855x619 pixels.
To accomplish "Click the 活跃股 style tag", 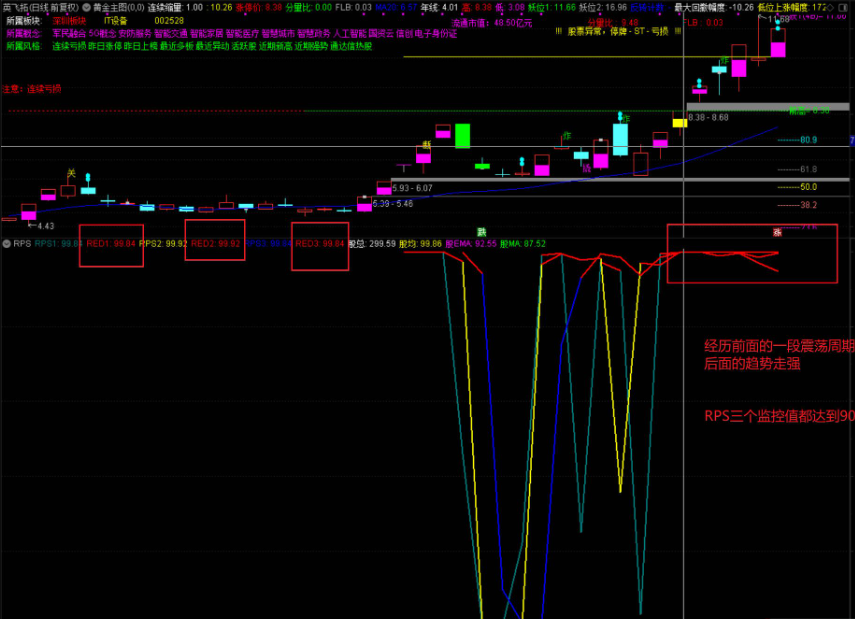I will tap(244, 46).
